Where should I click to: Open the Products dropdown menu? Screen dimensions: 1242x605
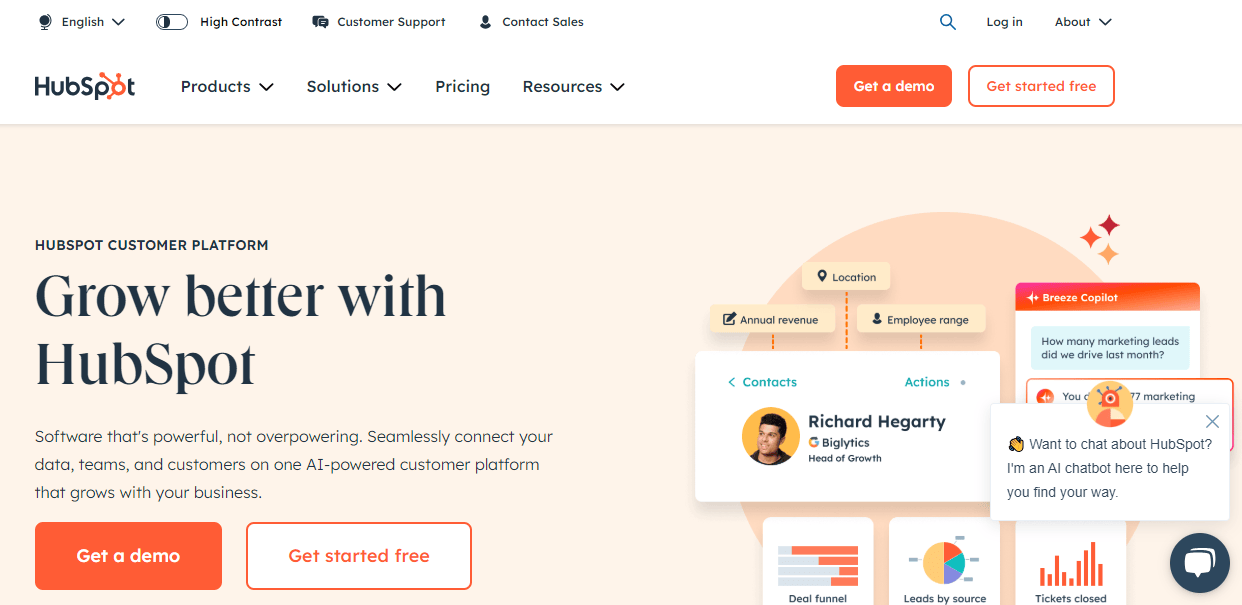point(227,87)
